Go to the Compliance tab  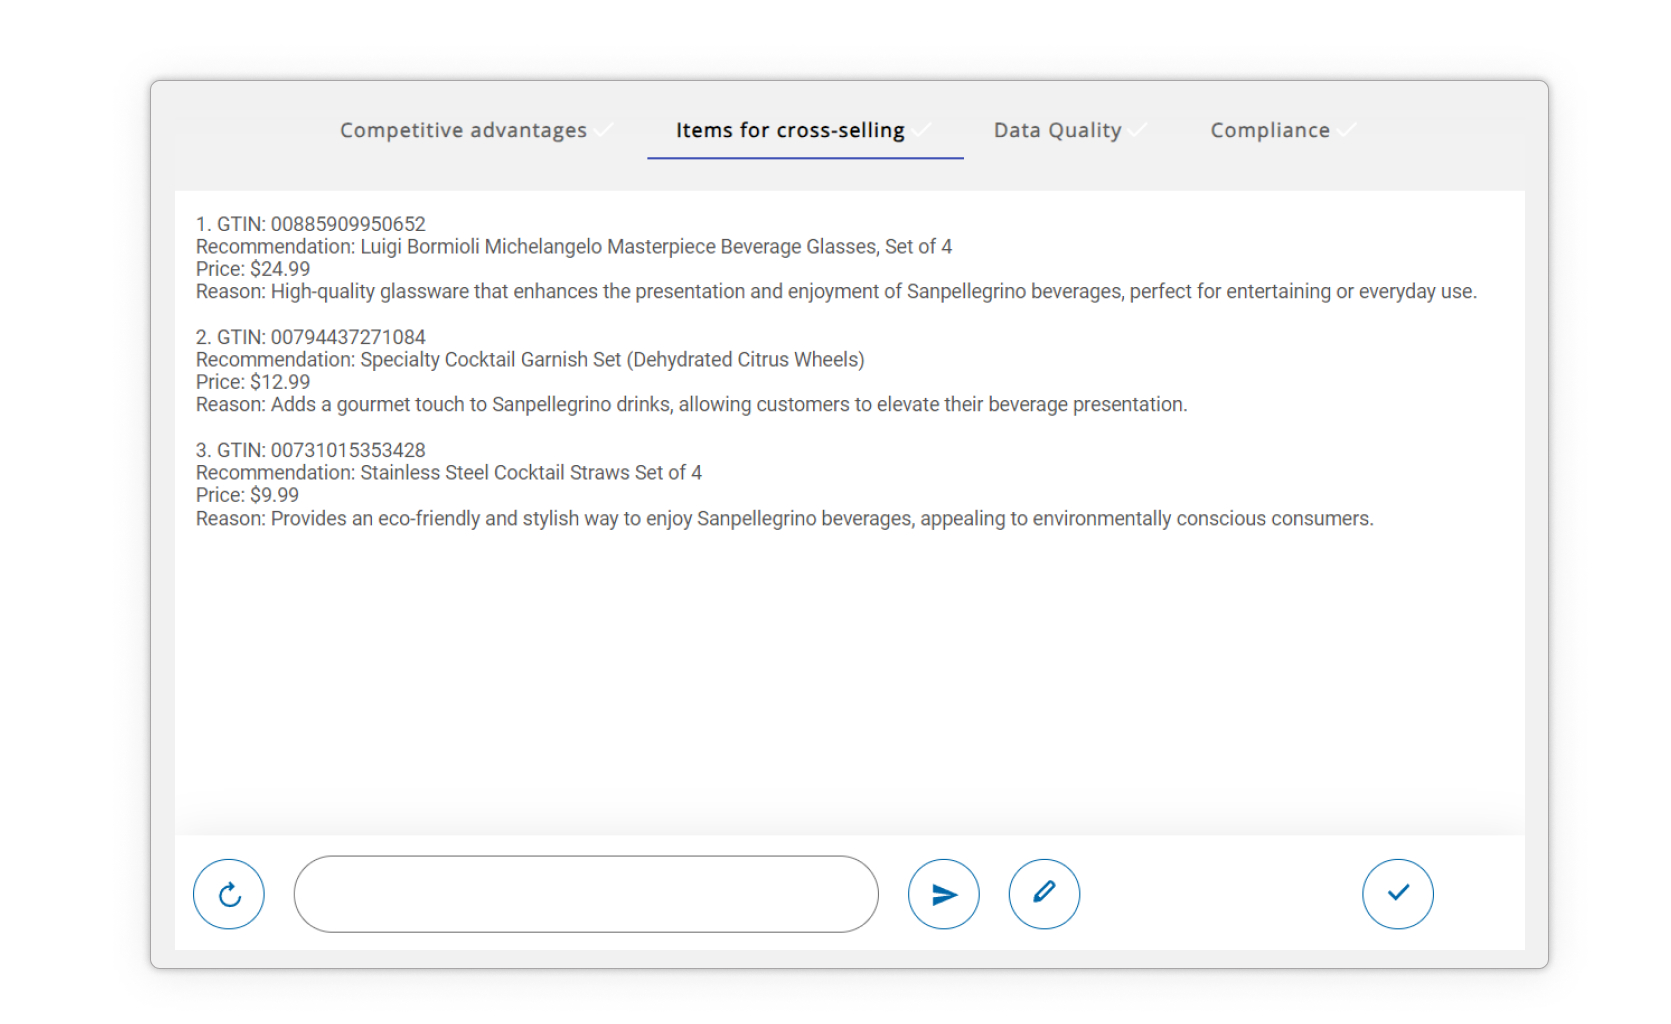tap(1270, 130)
